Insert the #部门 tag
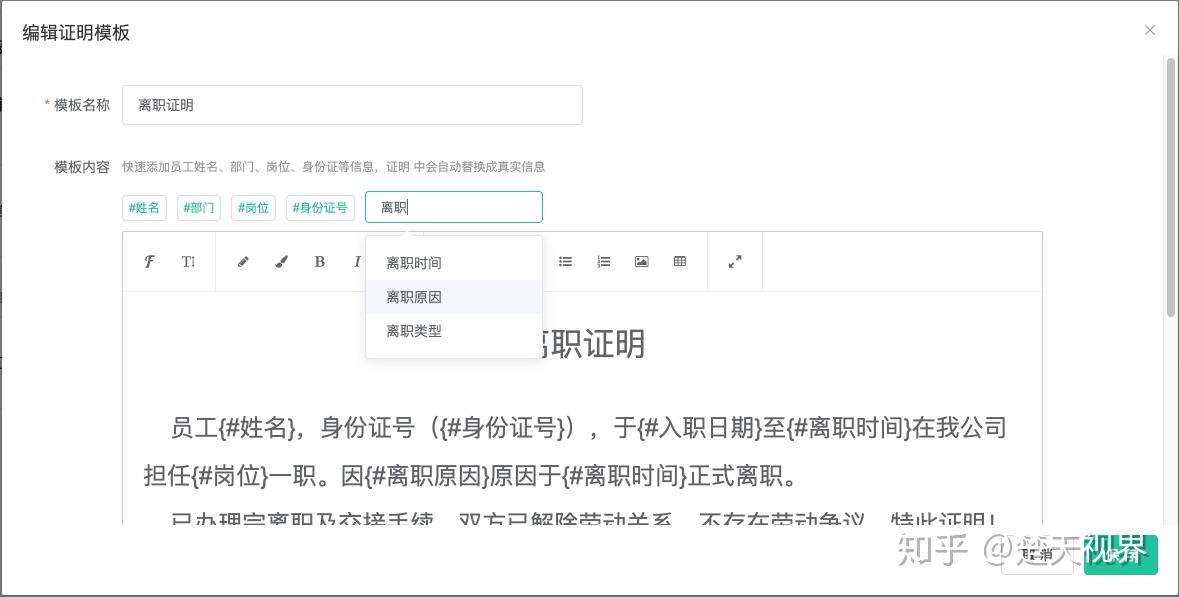 pyautogui.click(x=199, y=208)
